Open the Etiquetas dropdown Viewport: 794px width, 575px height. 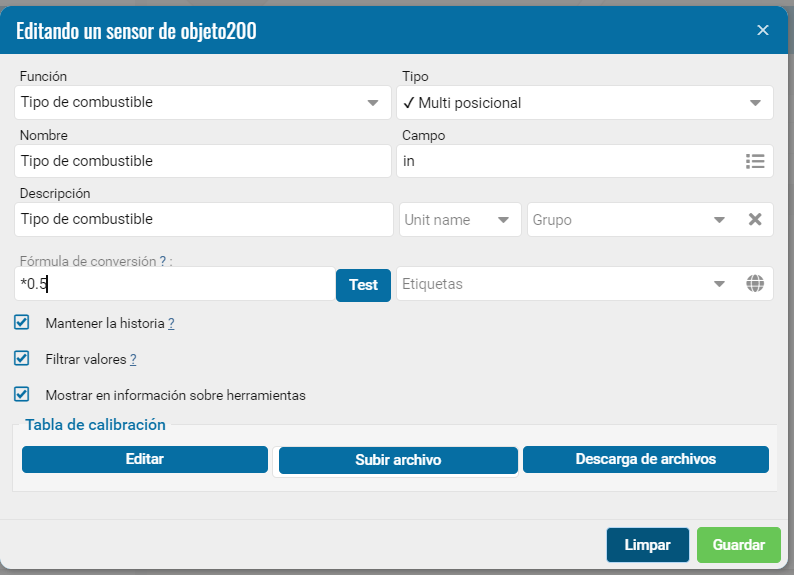(719, 283)
